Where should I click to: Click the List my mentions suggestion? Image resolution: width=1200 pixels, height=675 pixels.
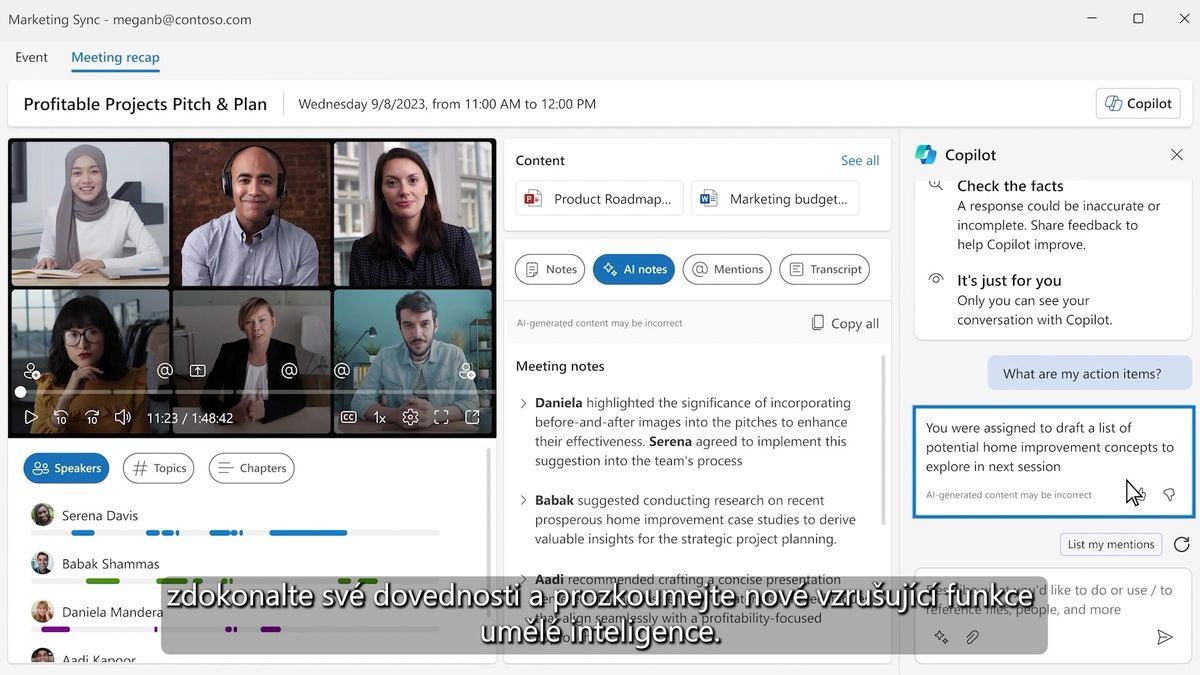coord(1111,544)
